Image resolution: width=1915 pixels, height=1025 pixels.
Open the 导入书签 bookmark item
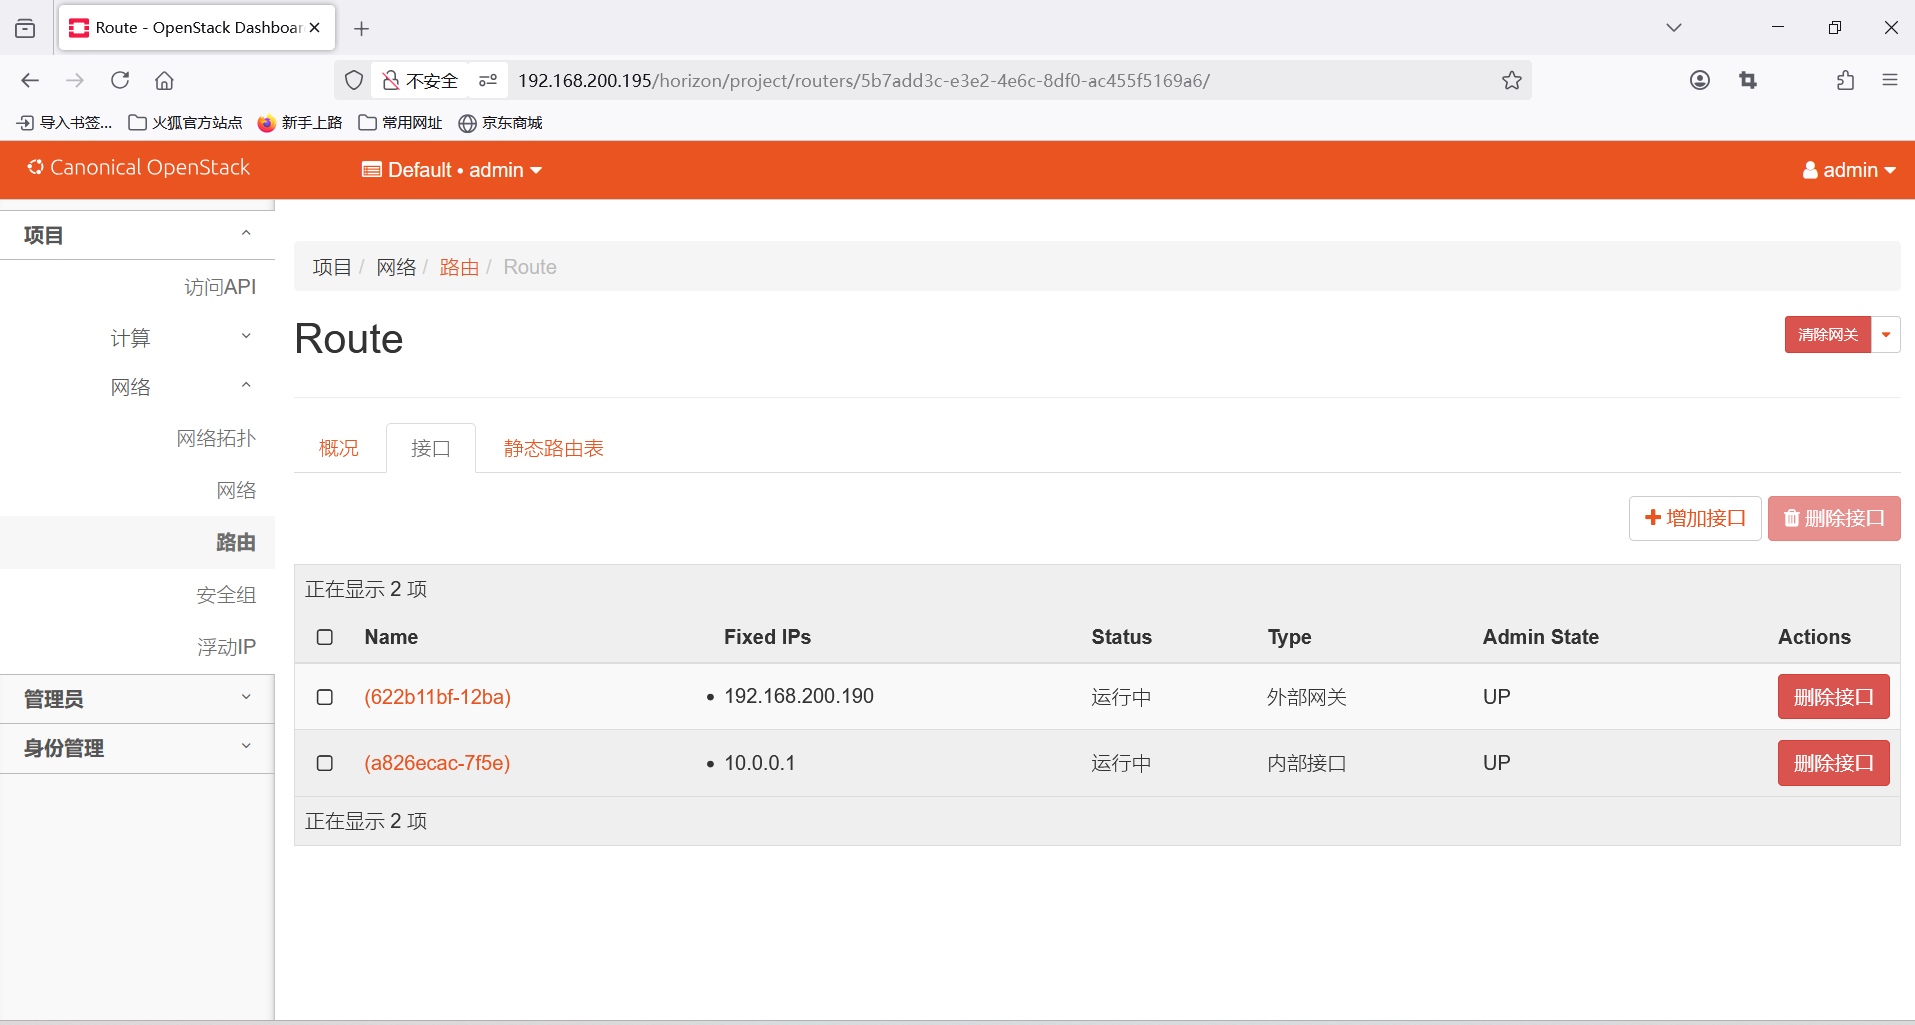pos(64,122)
